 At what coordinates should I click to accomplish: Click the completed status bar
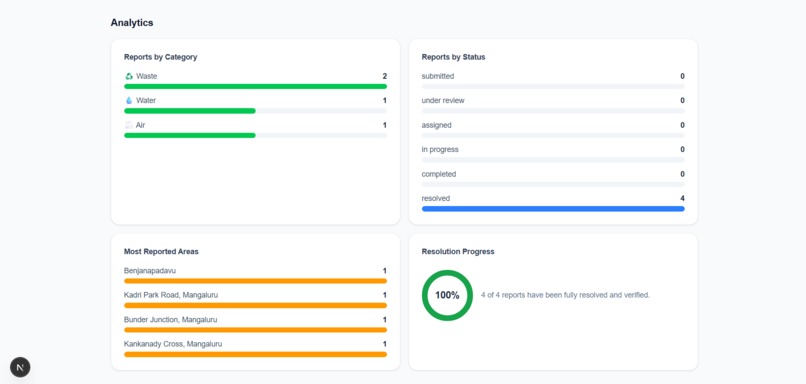553,184
